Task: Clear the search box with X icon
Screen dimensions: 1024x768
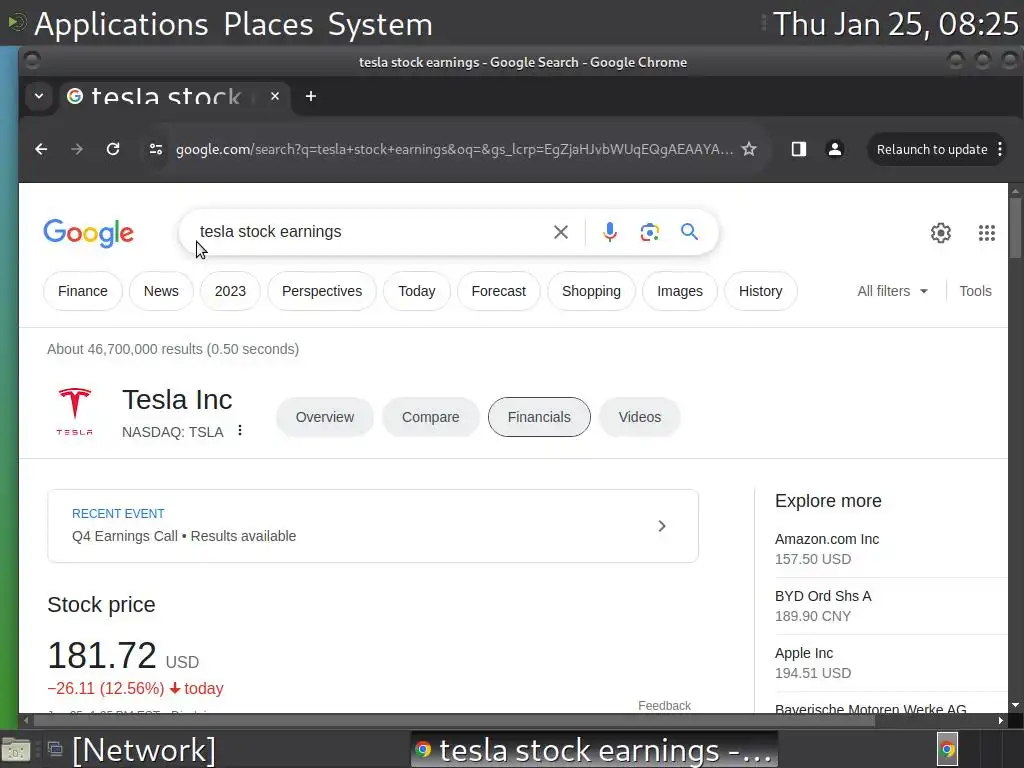Action: [x=561, y=232]
